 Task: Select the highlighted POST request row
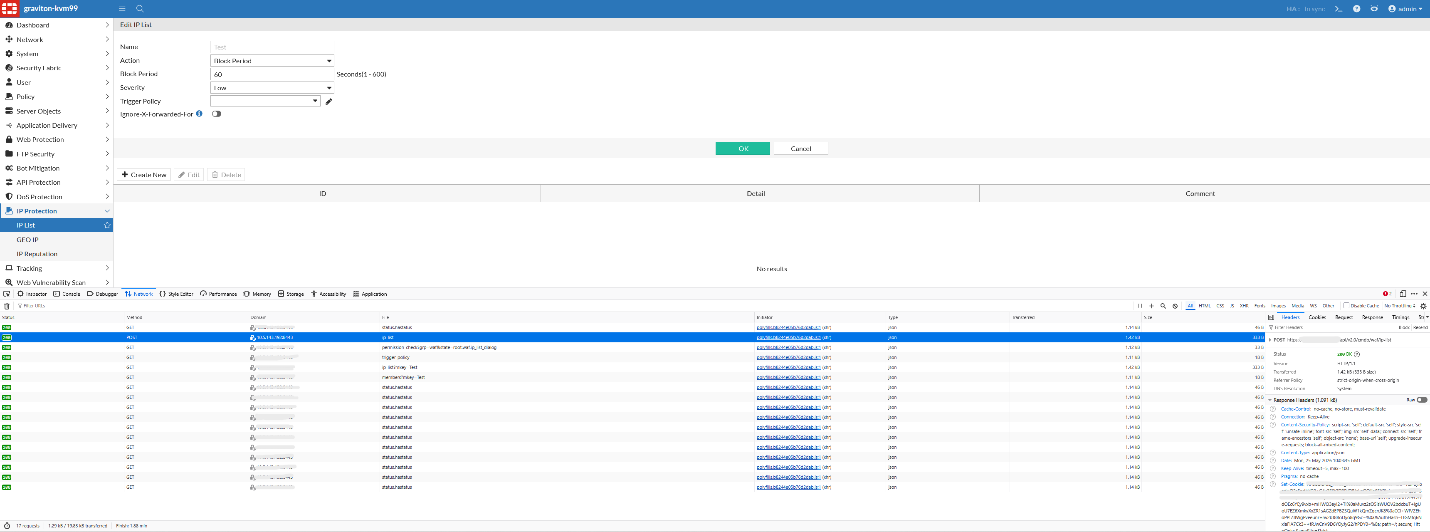click(x=633, y=338)
